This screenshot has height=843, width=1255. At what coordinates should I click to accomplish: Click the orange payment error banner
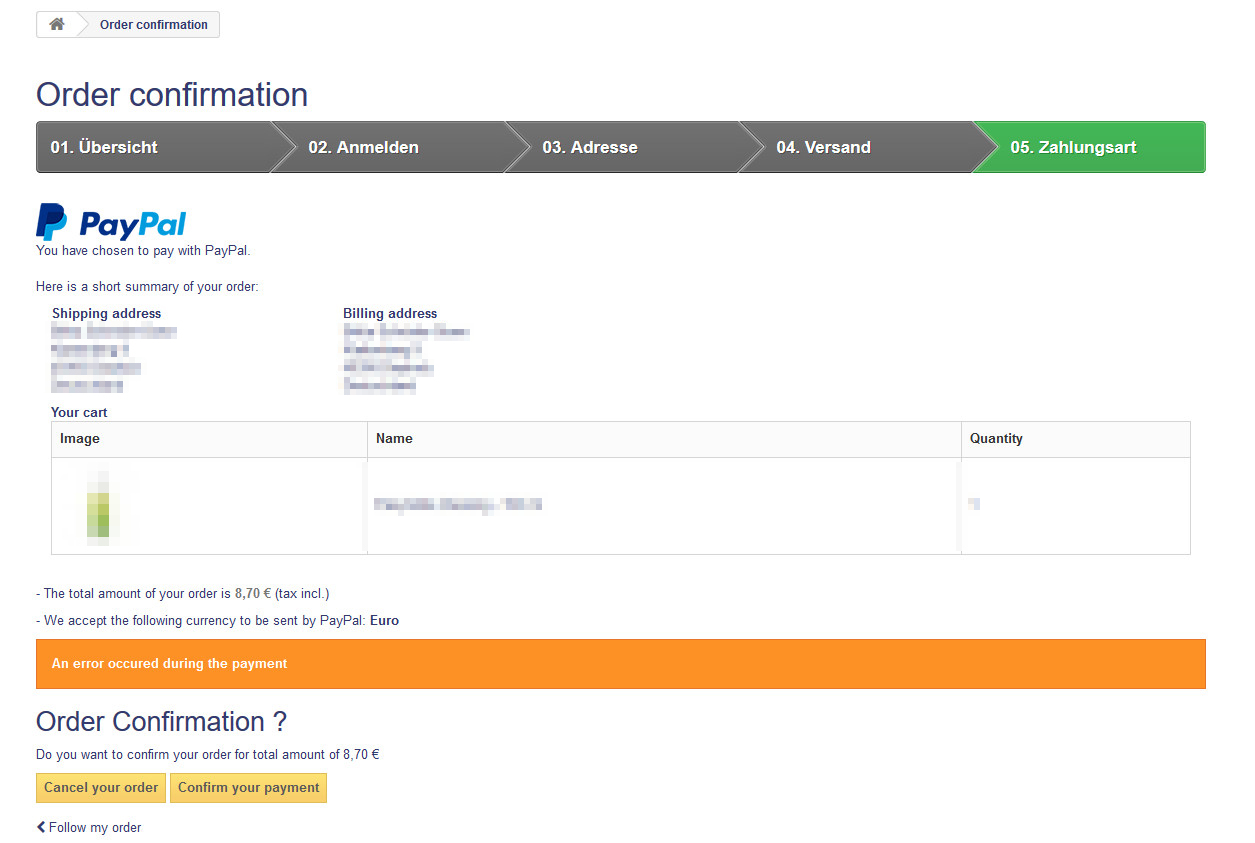click(620, 664)
